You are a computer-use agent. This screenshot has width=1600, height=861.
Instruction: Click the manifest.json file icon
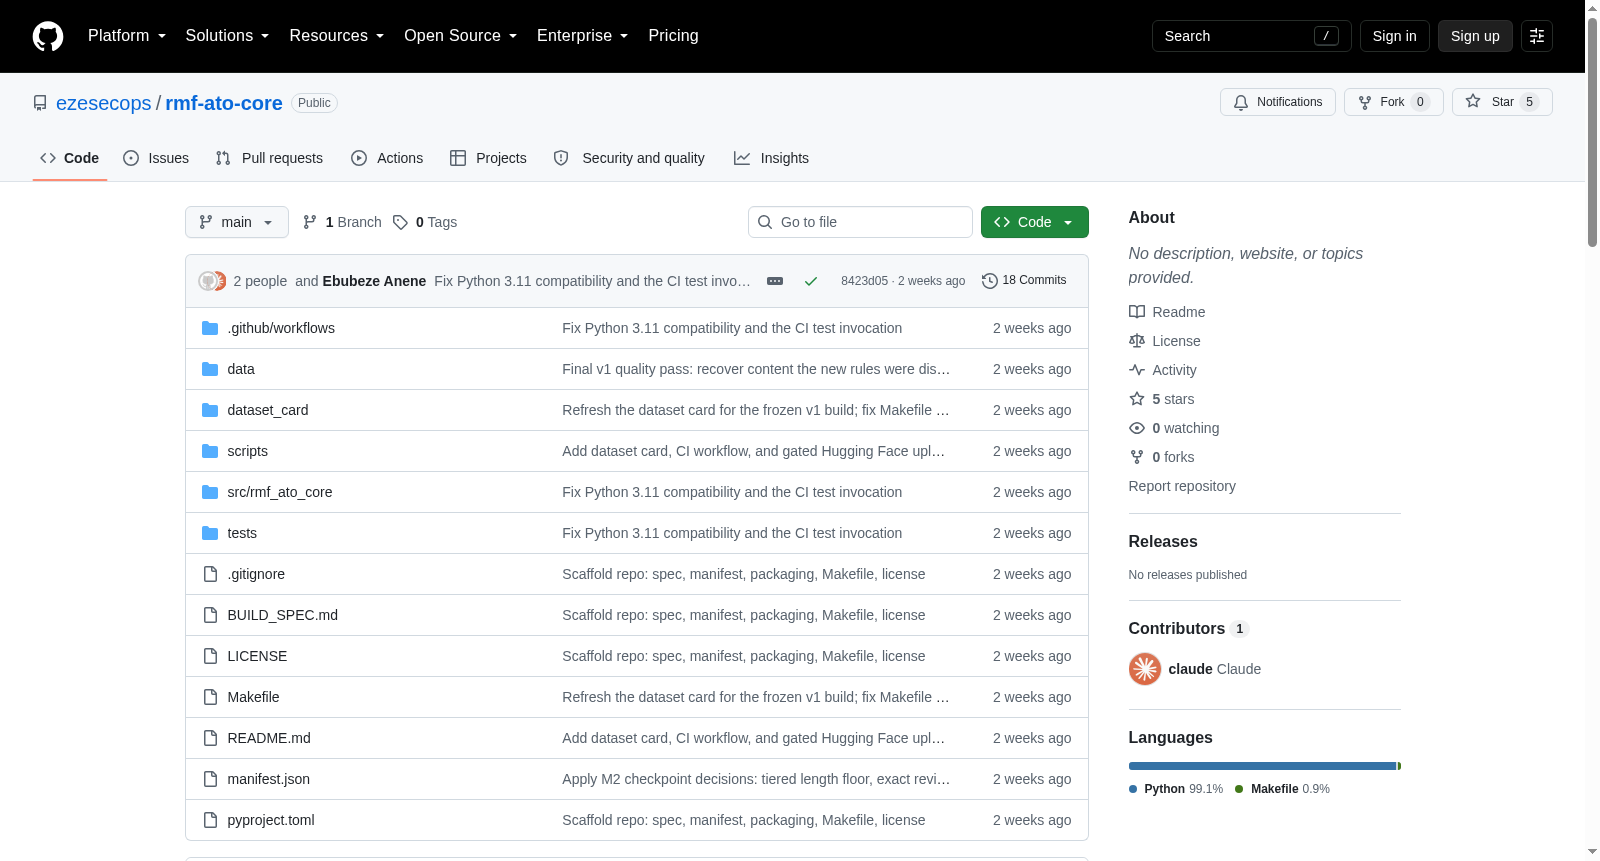[x=210, y=779]
